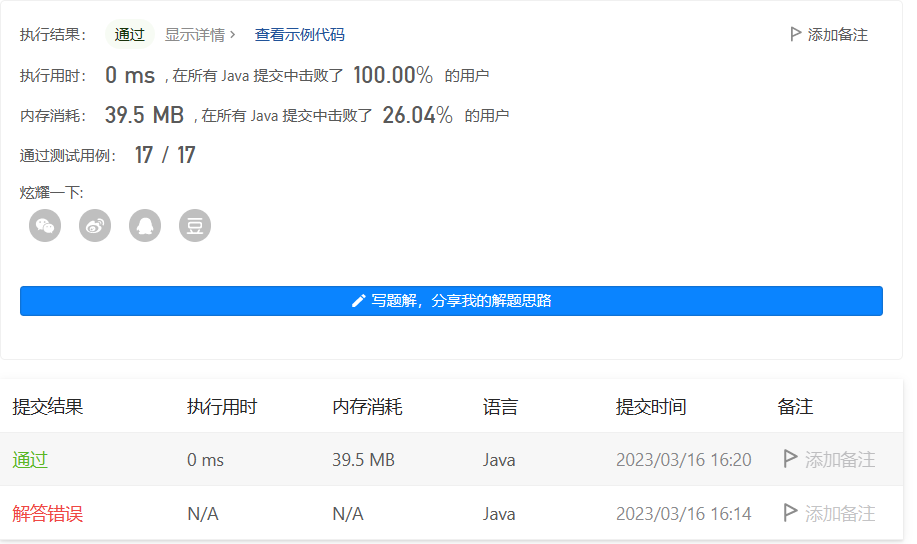Share result via the Douban icon
Screen dimensions: 917x544
pyautogui.click(x=195, y=225)
